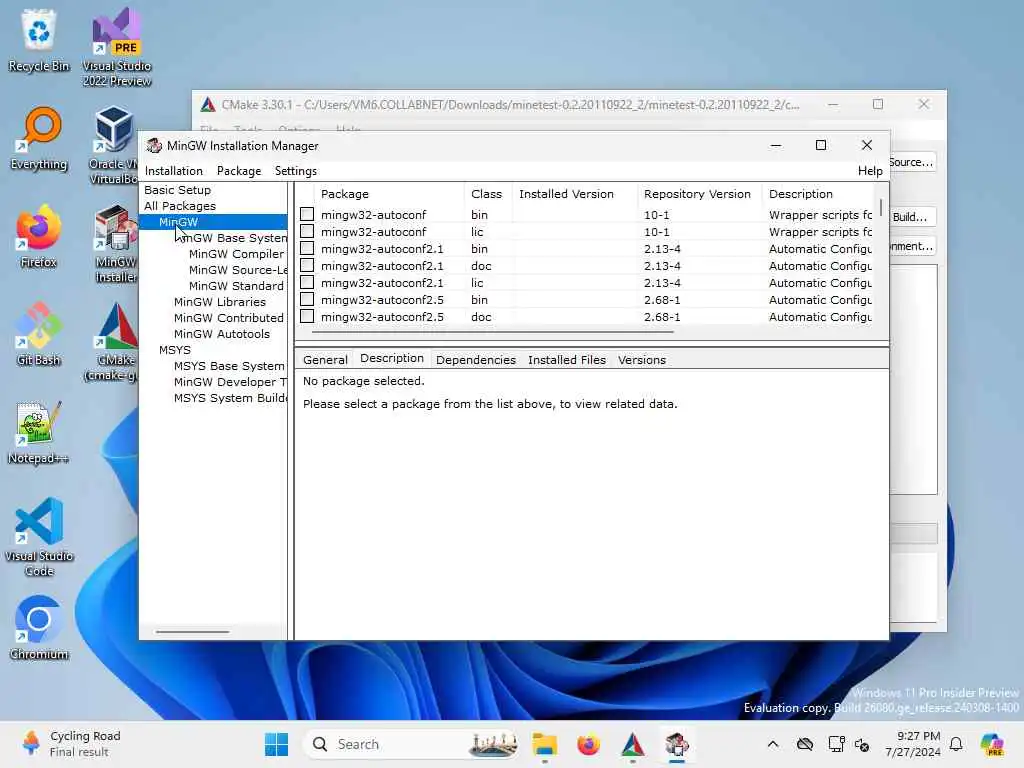The width and height of the screenshot is (1024, 768).
Task: Open File Explorer from the taskbar
Action: click(x=544, y=744)
